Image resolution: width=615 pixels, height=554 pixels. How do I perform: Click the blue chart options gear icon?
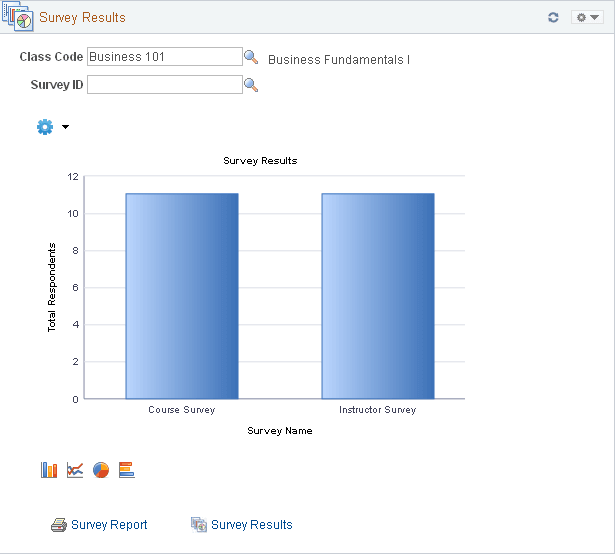coord(45,127)
